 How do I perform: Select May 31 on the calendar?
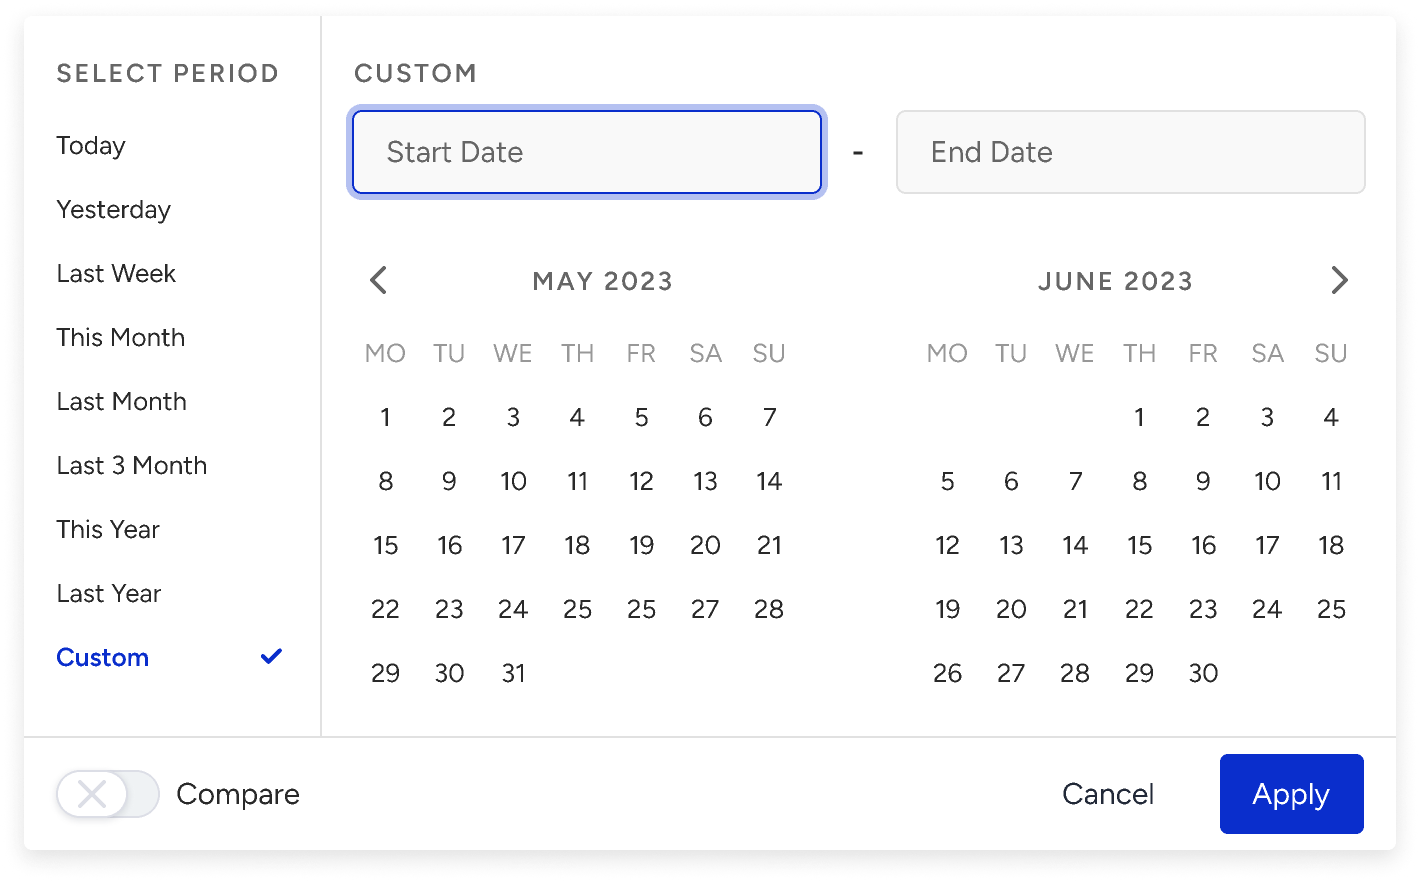pos(513,673)
